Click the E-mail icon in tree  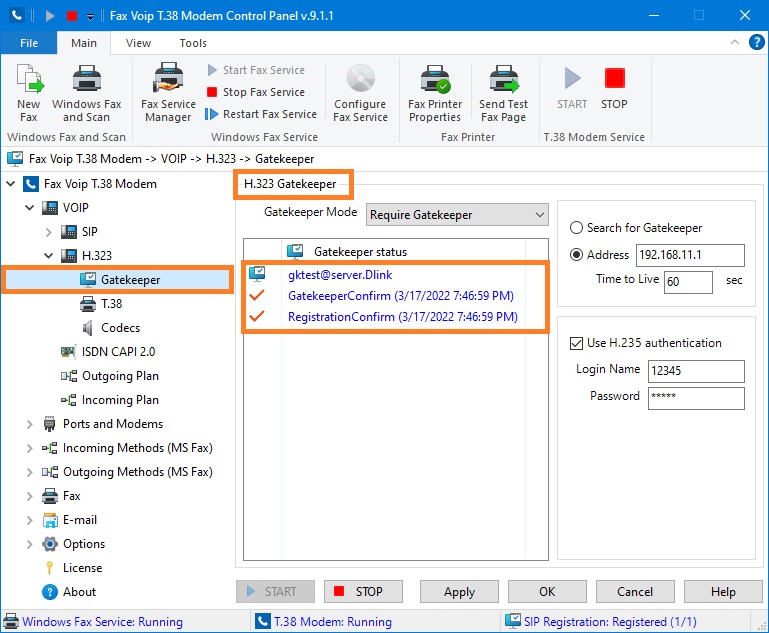[x=50, y=520]
